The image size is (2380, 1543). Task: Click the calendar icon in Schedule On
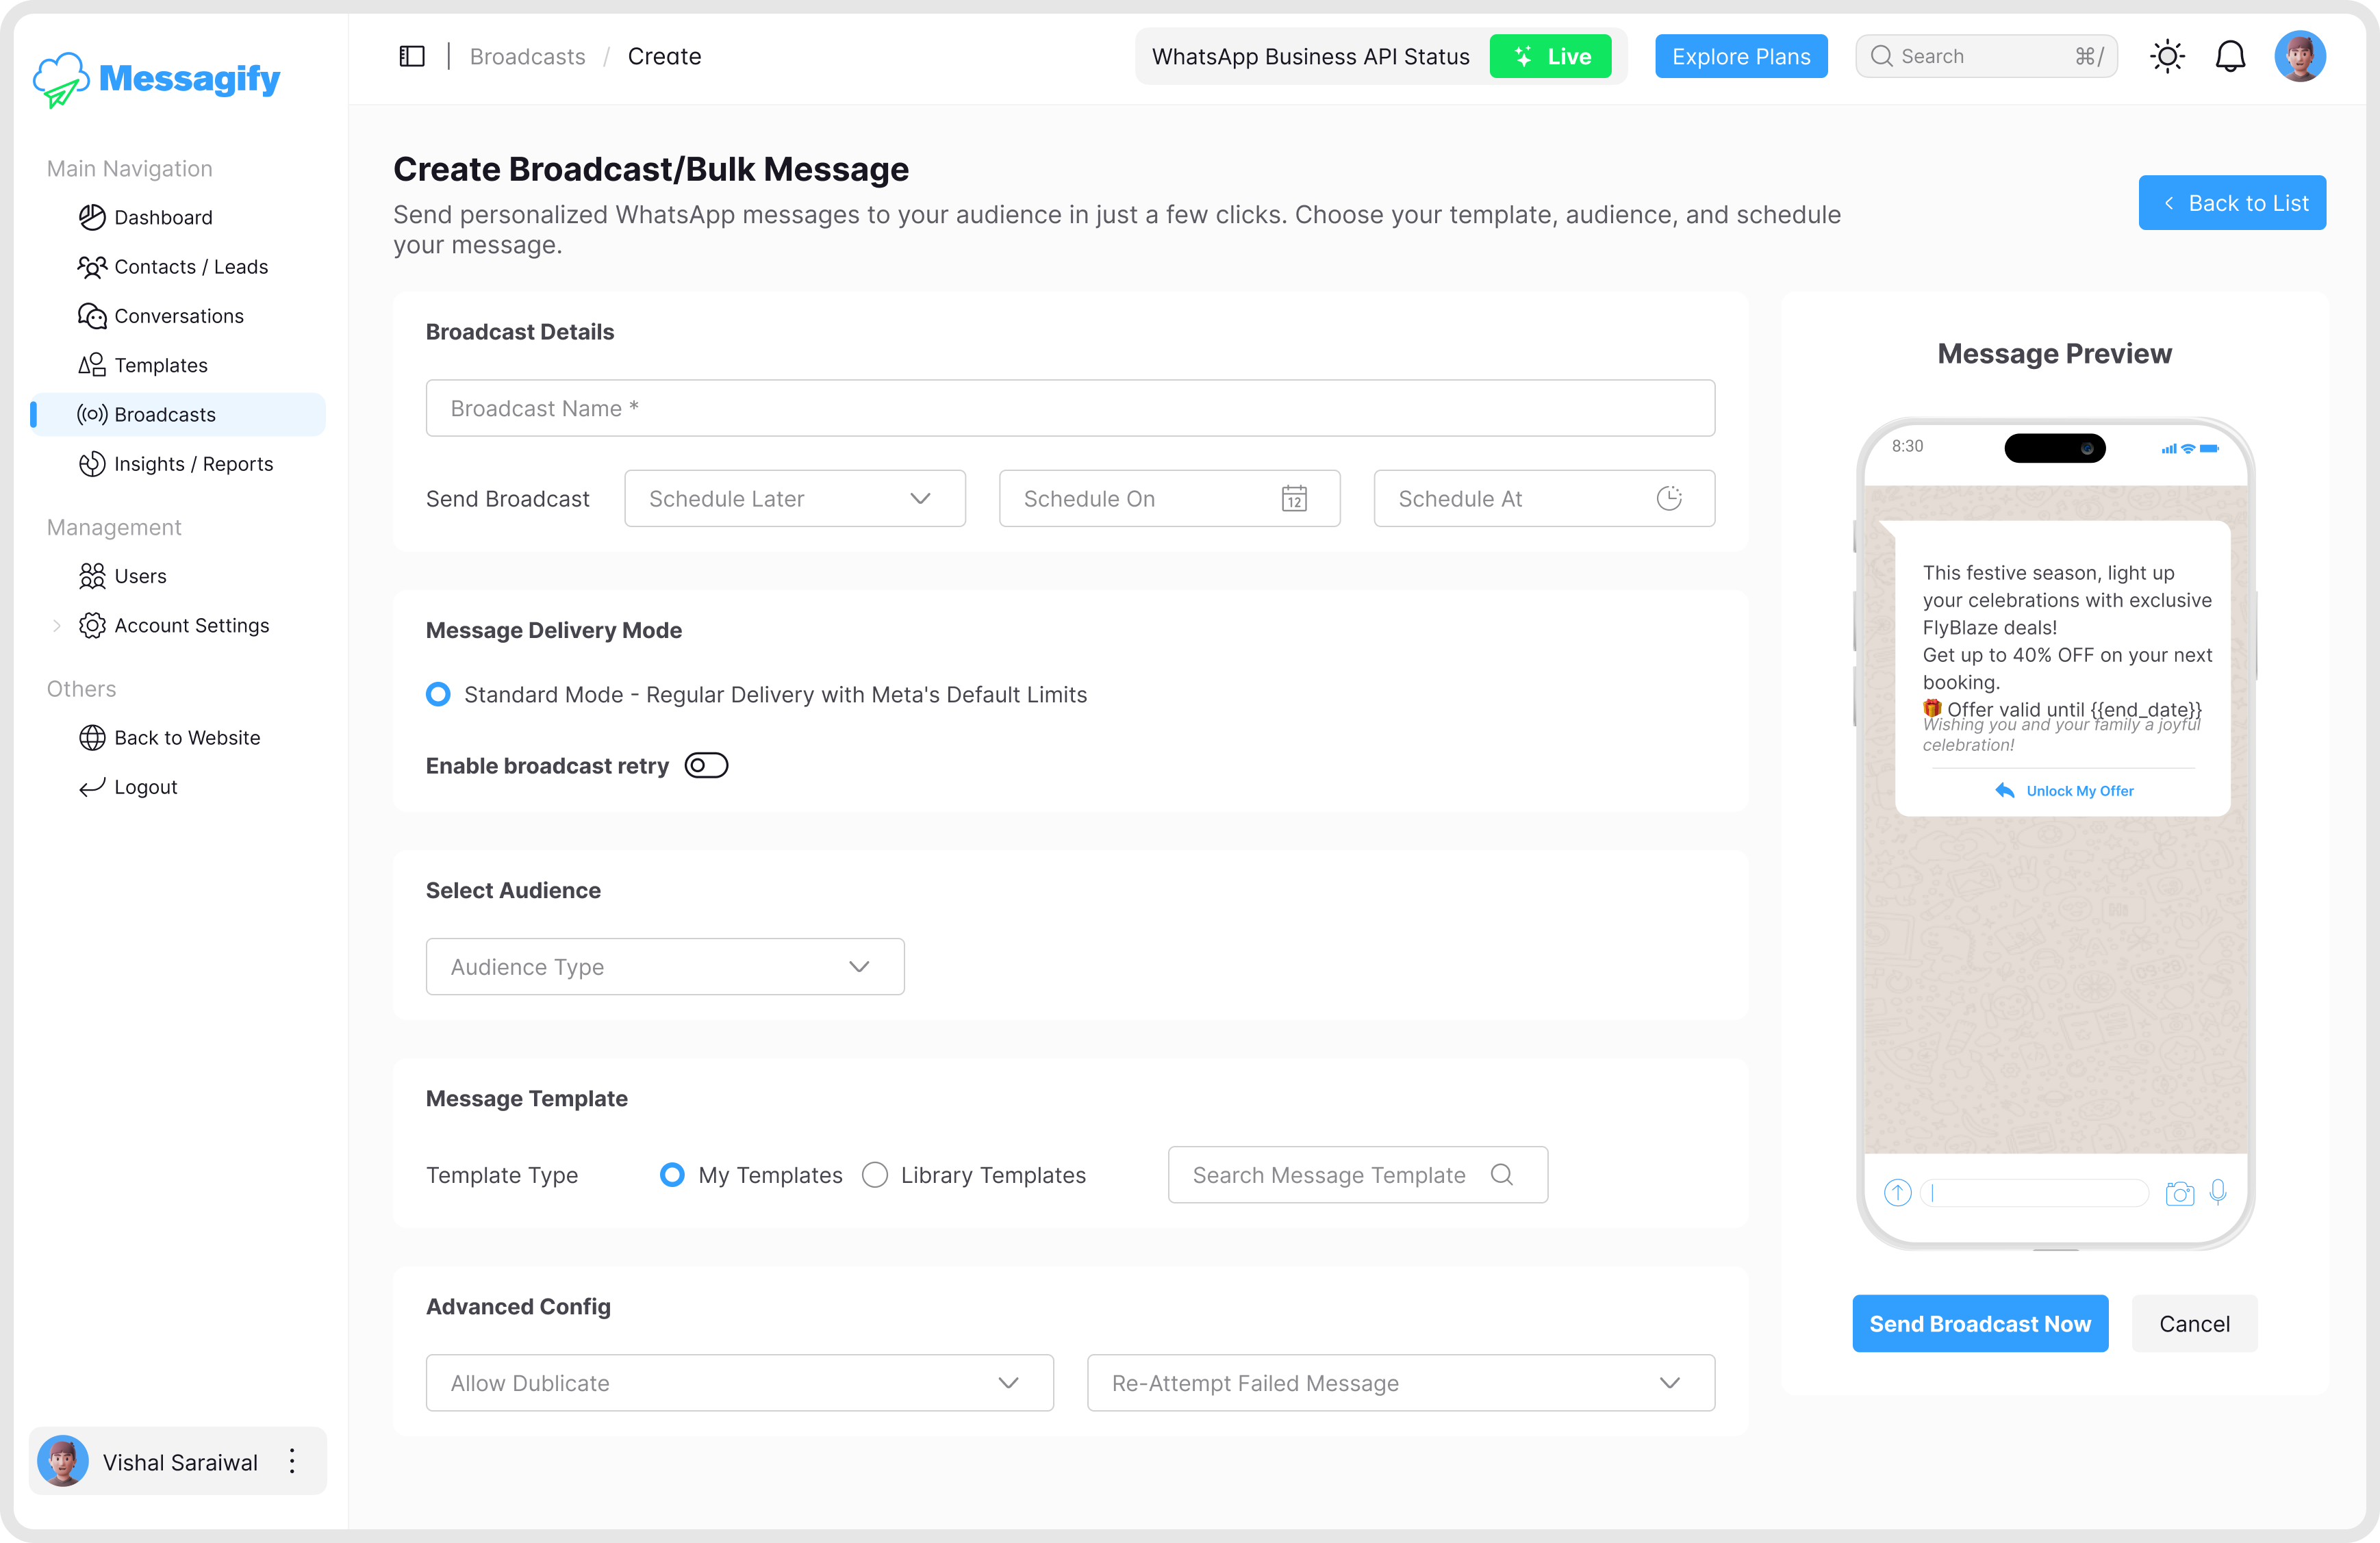tap(1294, 498)
